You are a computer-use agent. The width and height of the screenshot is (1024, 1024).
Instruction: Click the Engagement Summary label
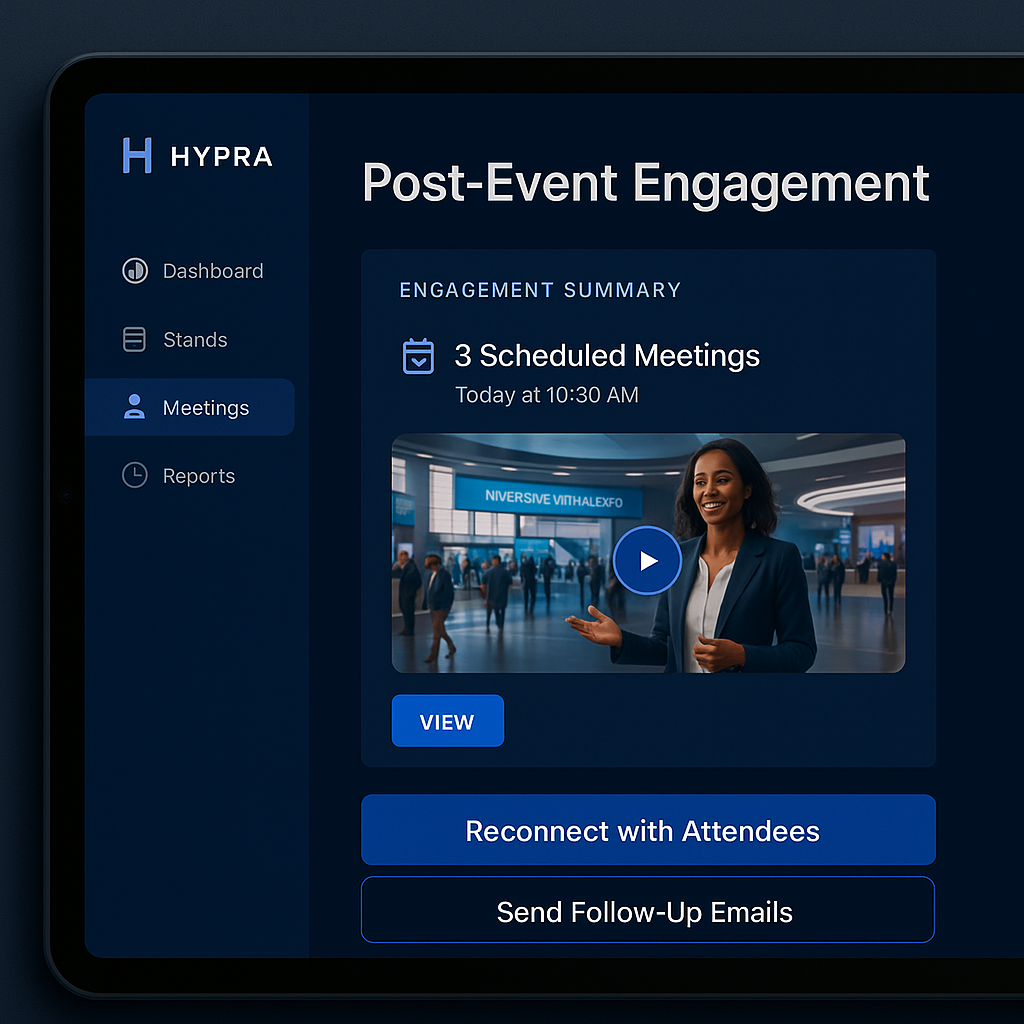(x=540, y=290)
